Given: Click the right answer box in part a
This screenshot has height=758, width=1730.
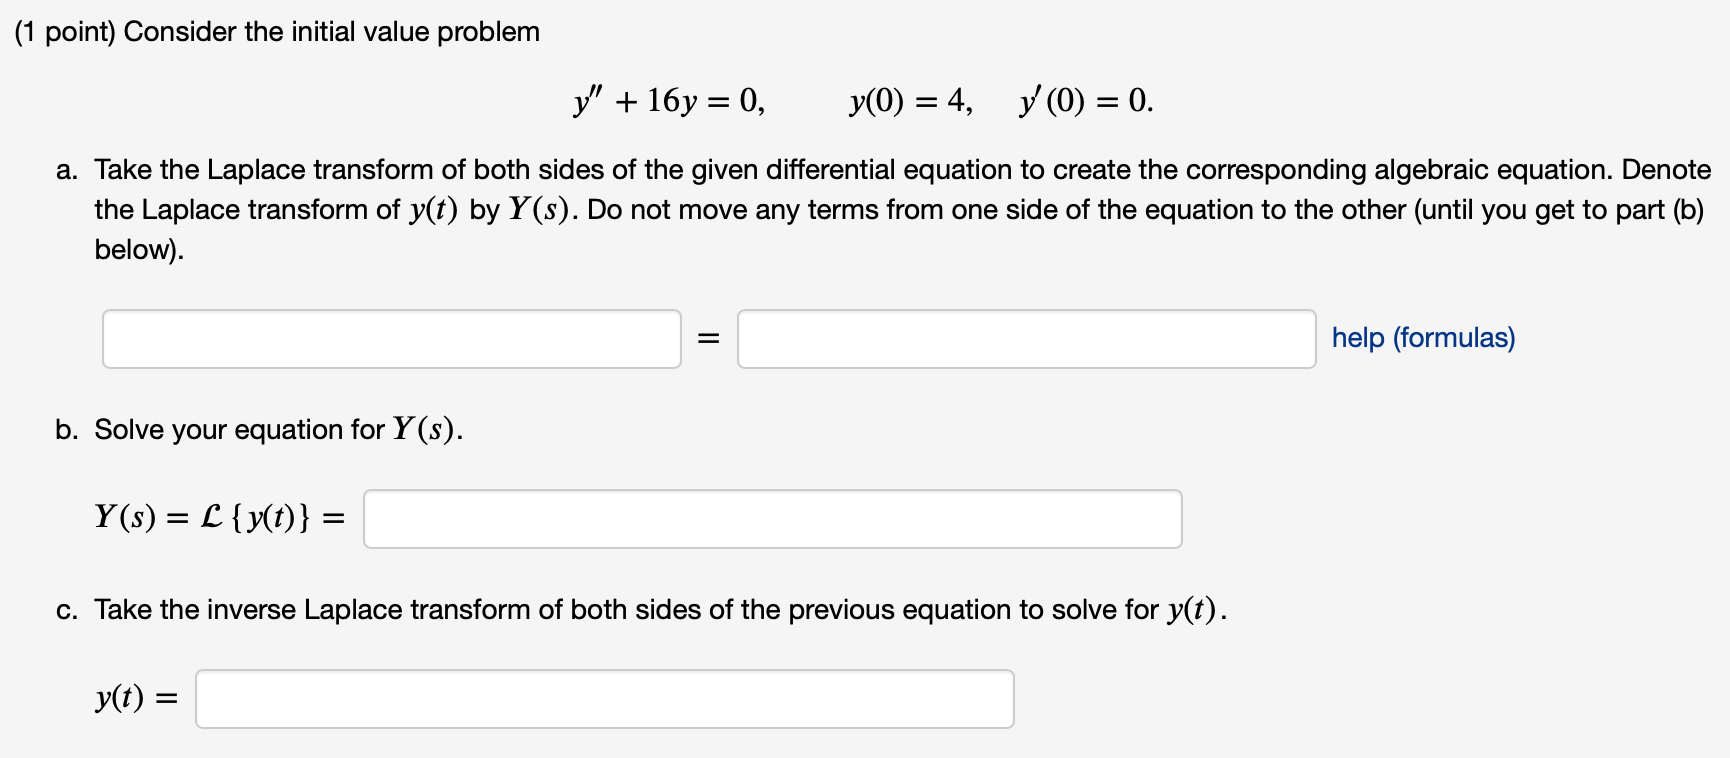Looking at the screenshot, I should click(1026, 339).
